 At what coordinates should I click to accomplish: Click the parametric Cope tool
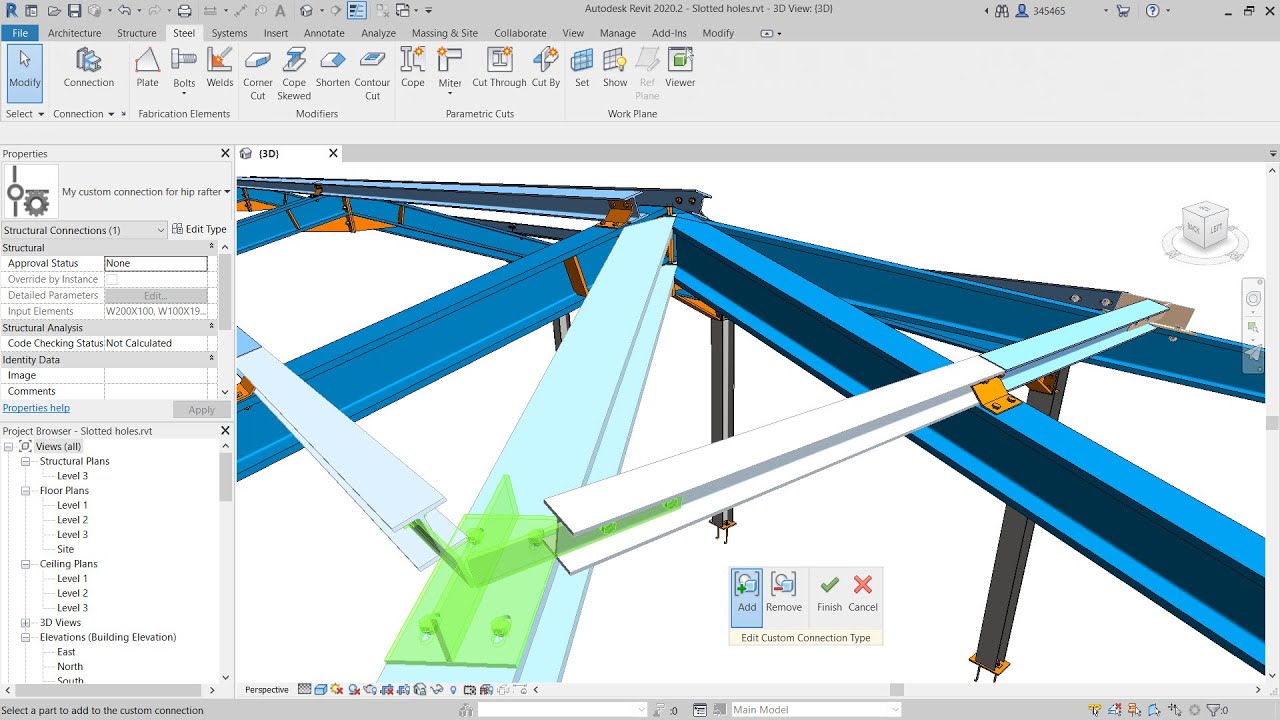[413, 68]
